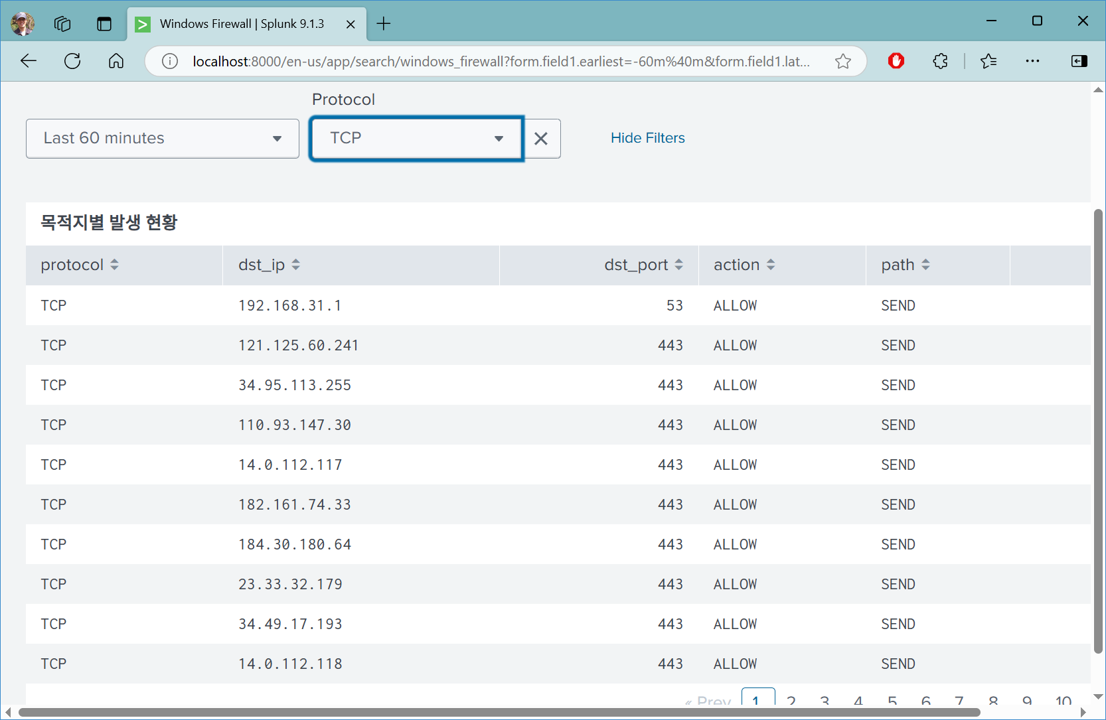
Task: Go to results page 7
Action: pos(959,701)
